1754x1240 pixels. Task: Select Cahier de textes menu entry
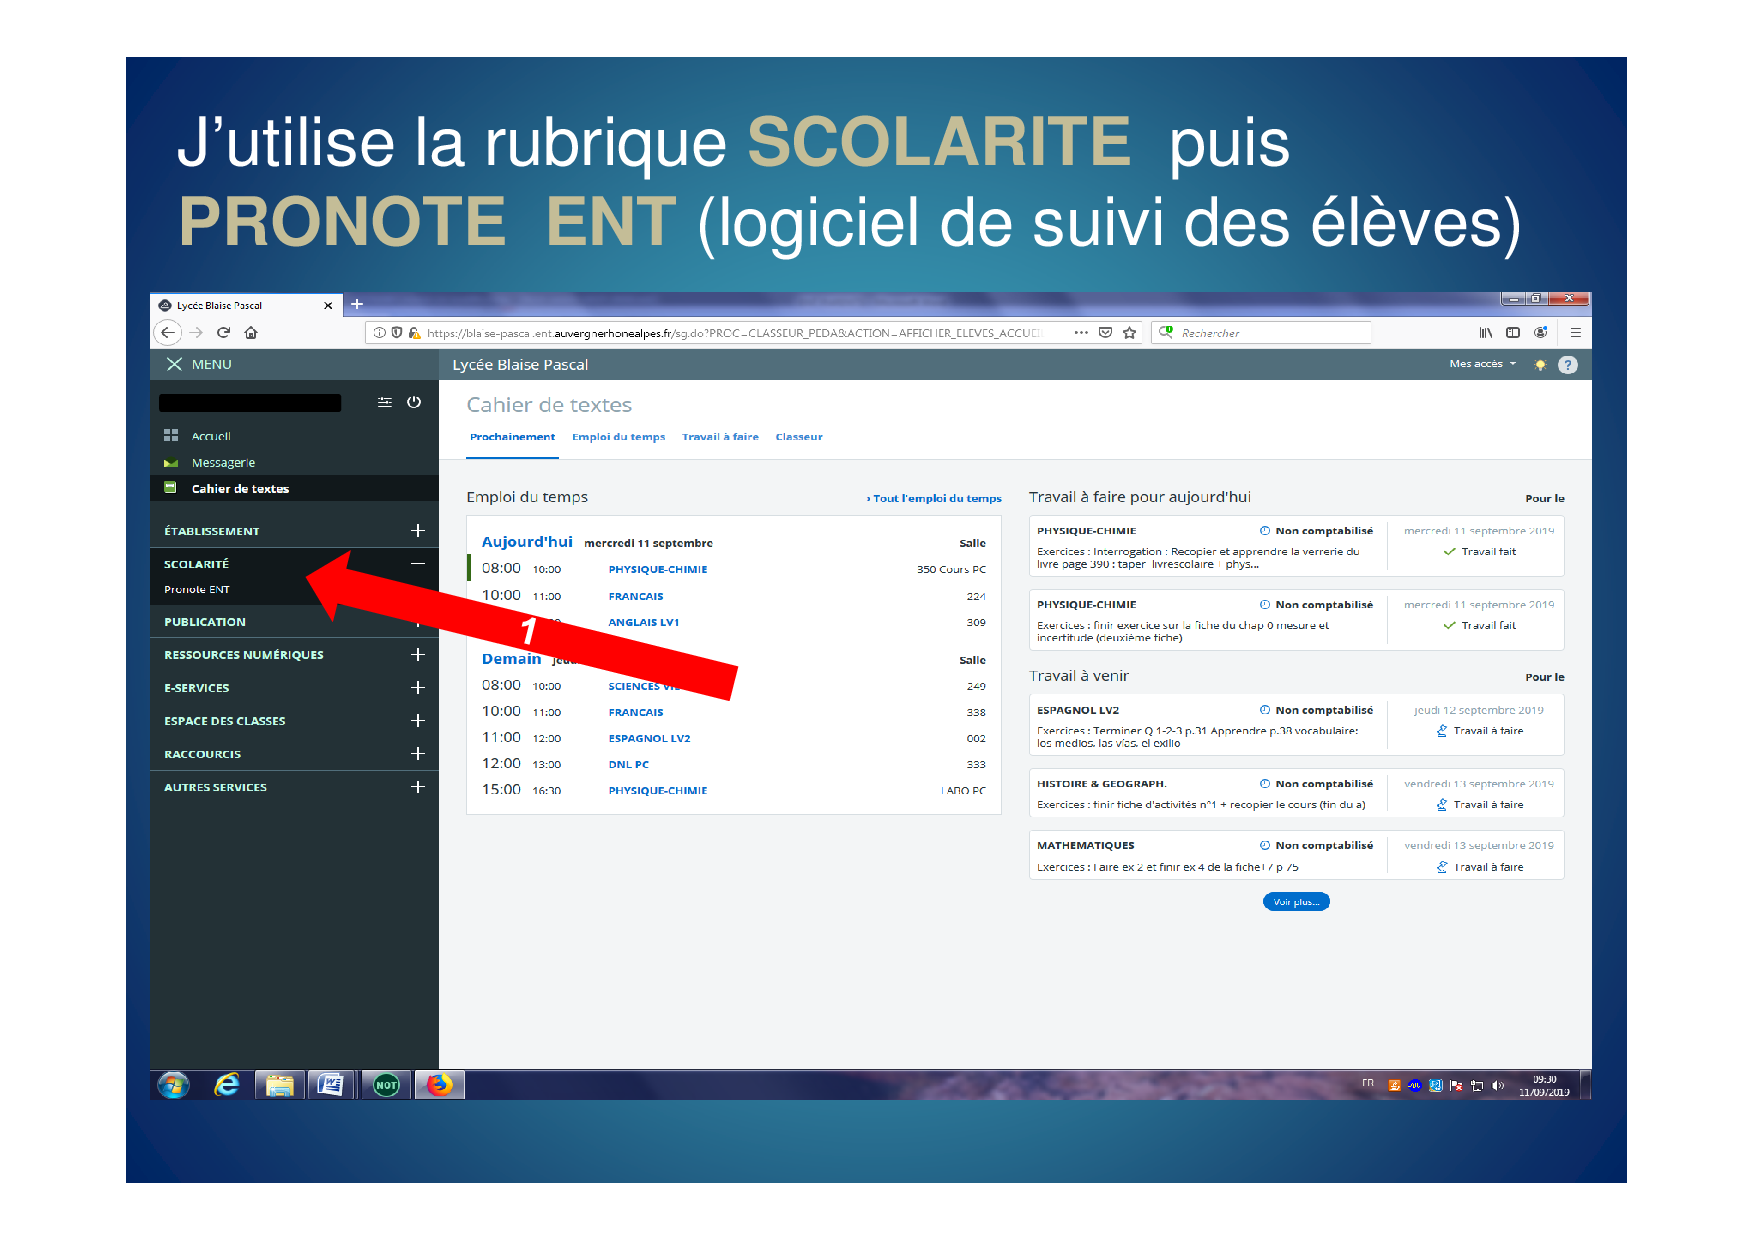[240, 489]
